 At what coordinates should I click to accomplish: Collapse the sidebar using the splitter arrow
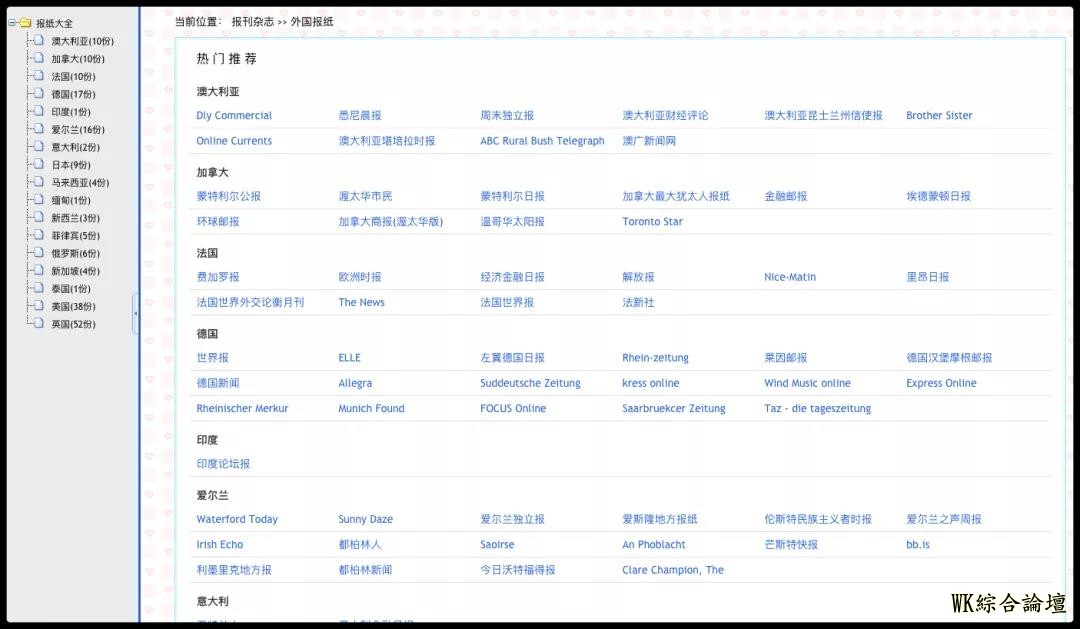click(x=135, y=315)
